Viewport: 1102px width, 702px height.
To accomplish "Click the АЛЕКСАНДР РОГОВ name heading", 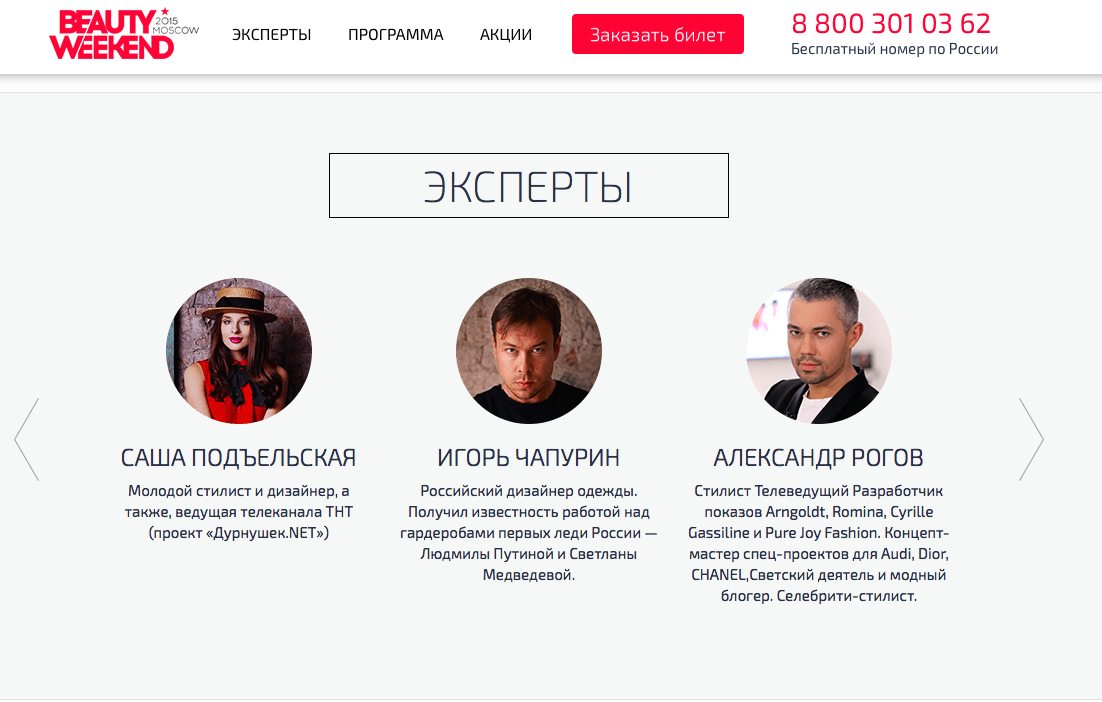I will [x=819, y=458].
